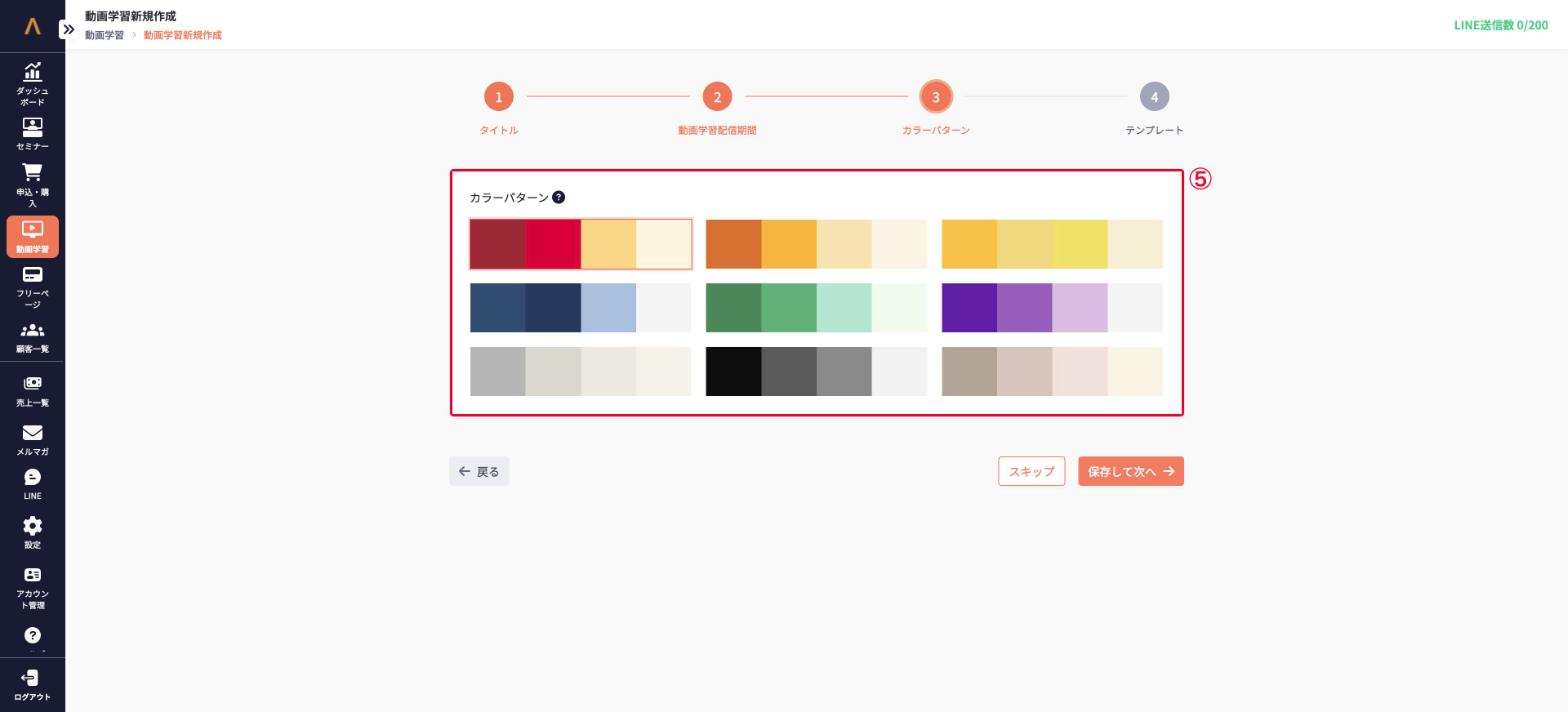
Task: Select 動画学習 in the sidebar
Action: pos(32,237)
